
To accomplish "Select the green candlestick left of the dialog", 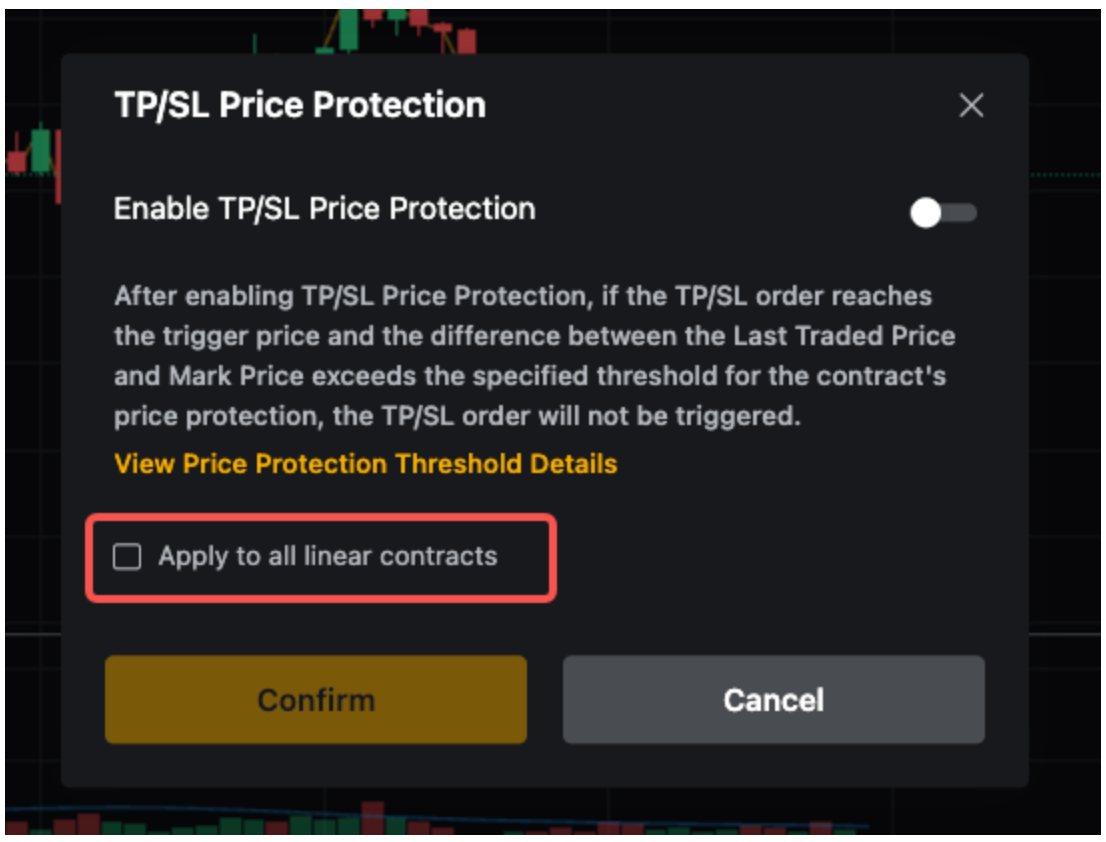I will point(41,148).
